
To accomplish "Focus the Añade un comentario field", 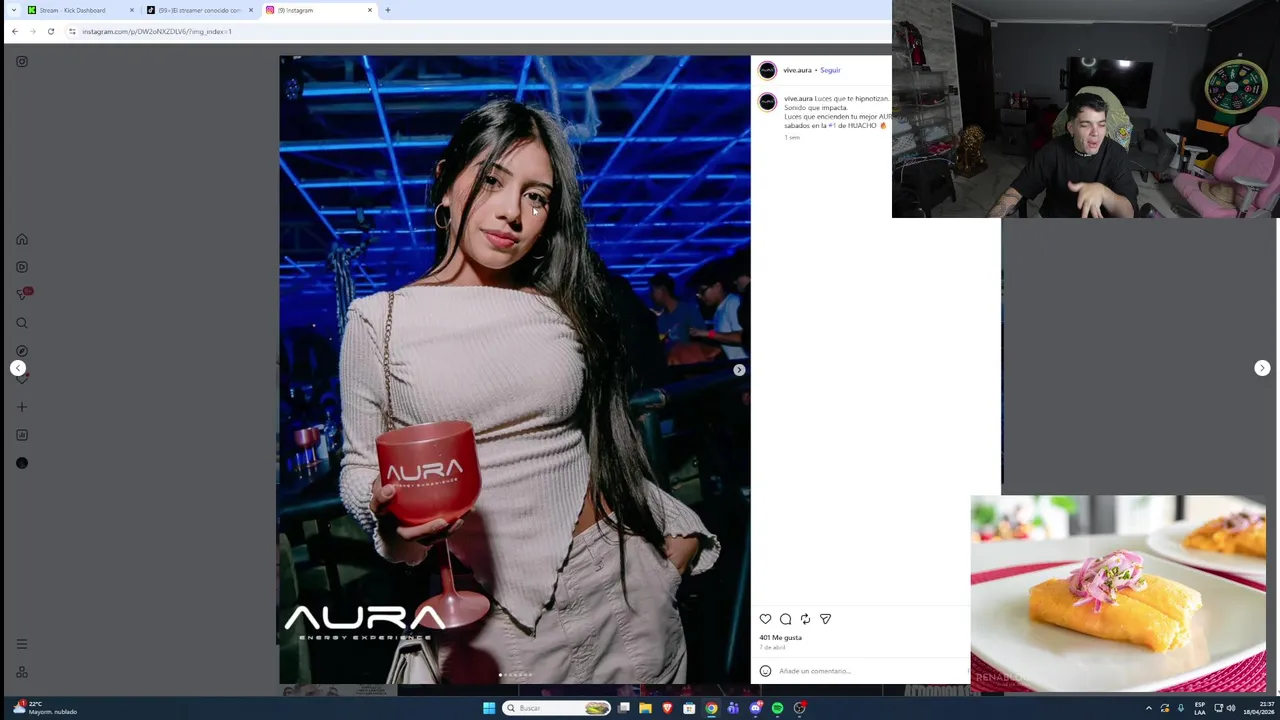I will (x=870, y=671).
